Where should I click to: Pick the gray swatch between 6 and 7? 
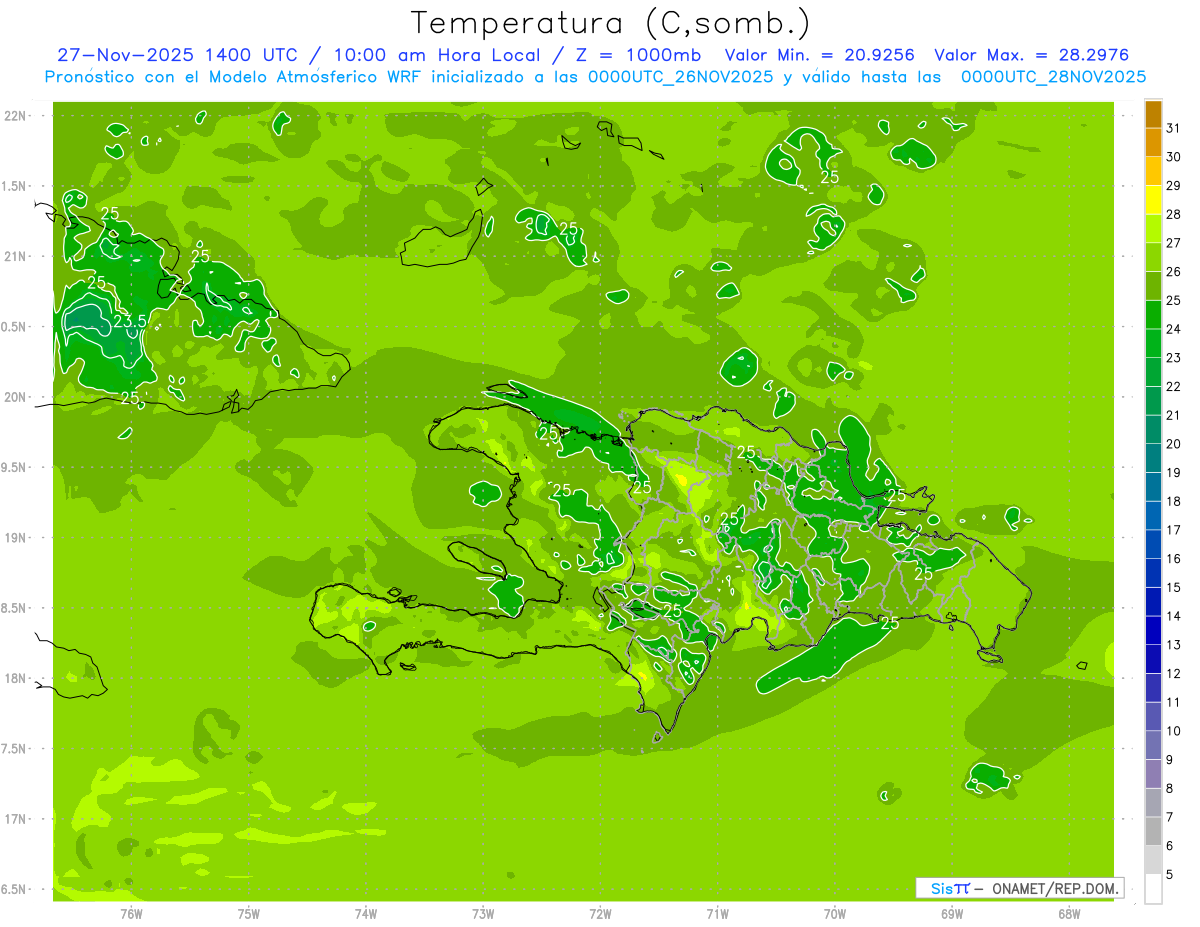point(1153,831)
